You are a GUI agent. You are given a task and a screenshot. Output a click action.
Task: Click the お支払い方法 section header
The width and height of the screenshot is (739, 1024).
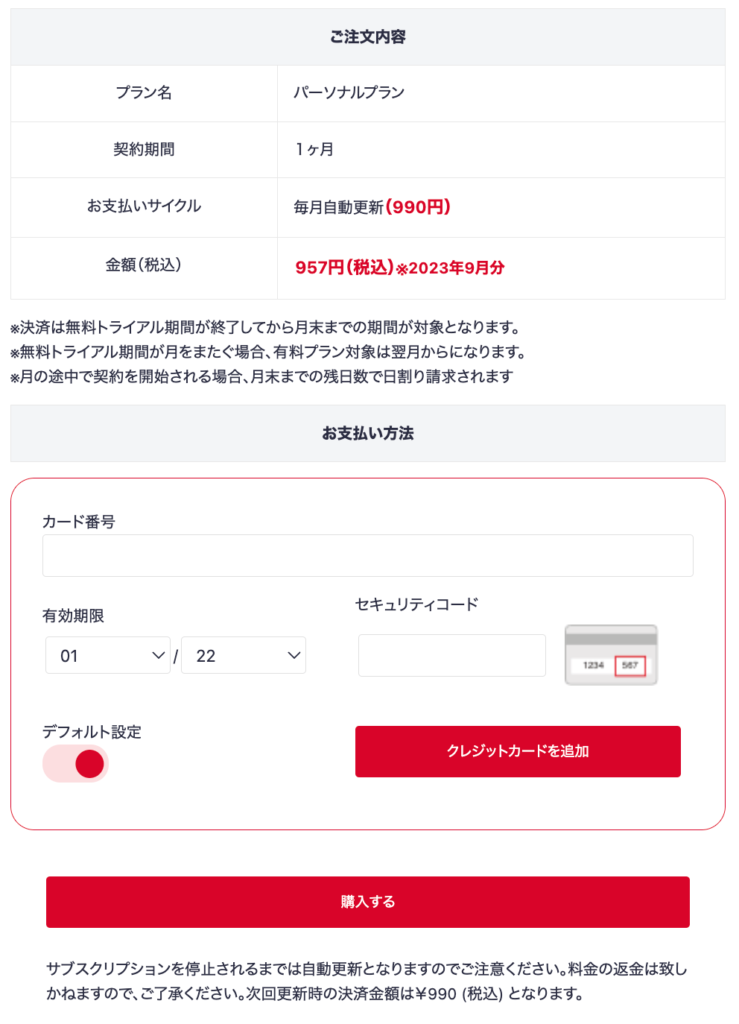(367, 433)
